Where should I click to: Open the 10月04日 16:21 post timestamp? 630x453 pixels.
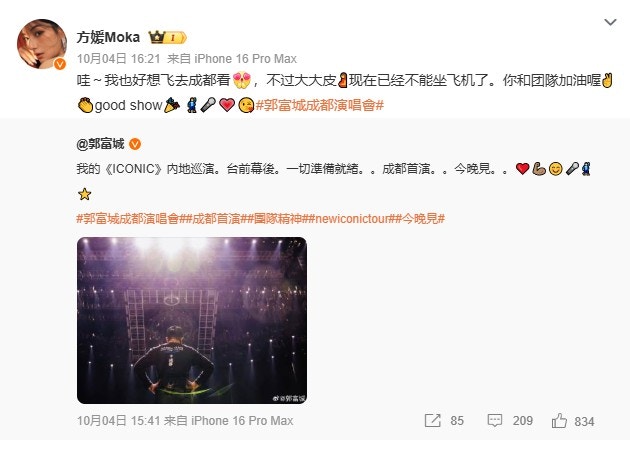119,59
